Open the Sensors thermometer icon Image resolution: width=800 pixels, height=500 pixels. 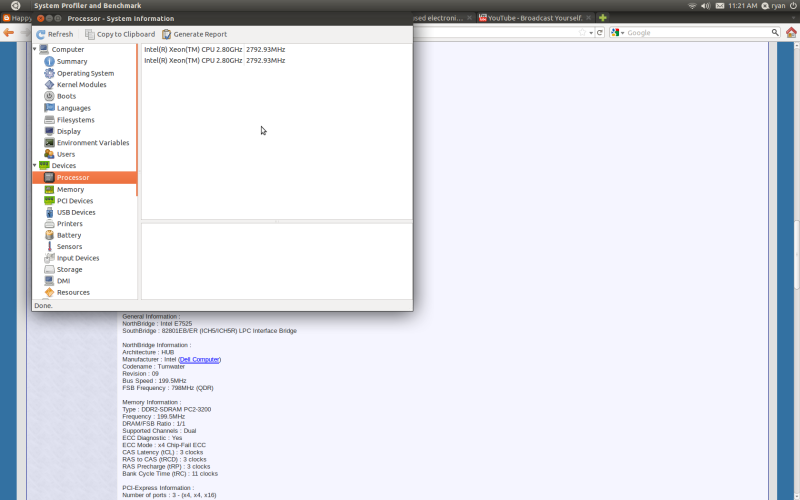tap(49, 246)
